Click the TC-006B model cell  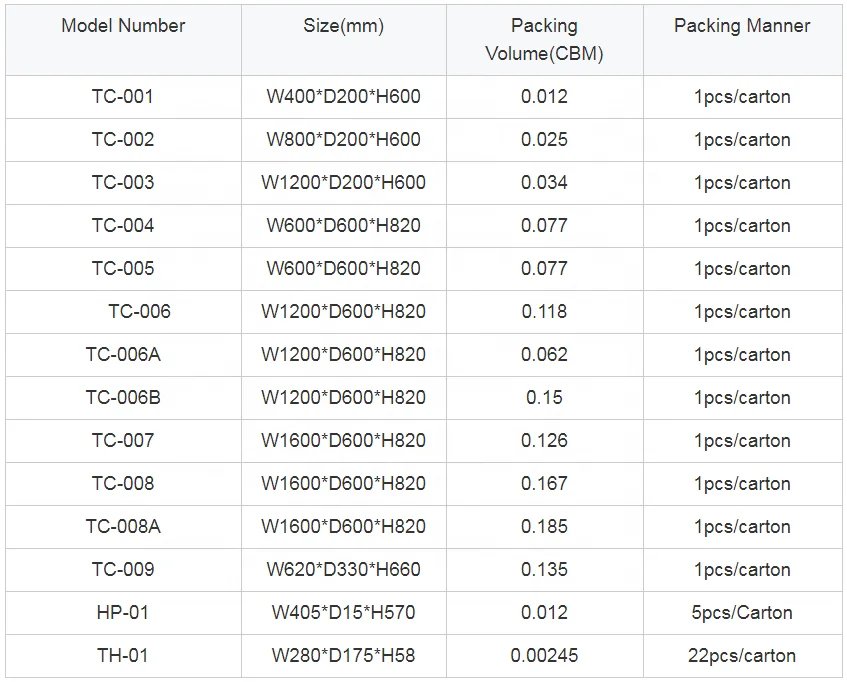point(123,398)
